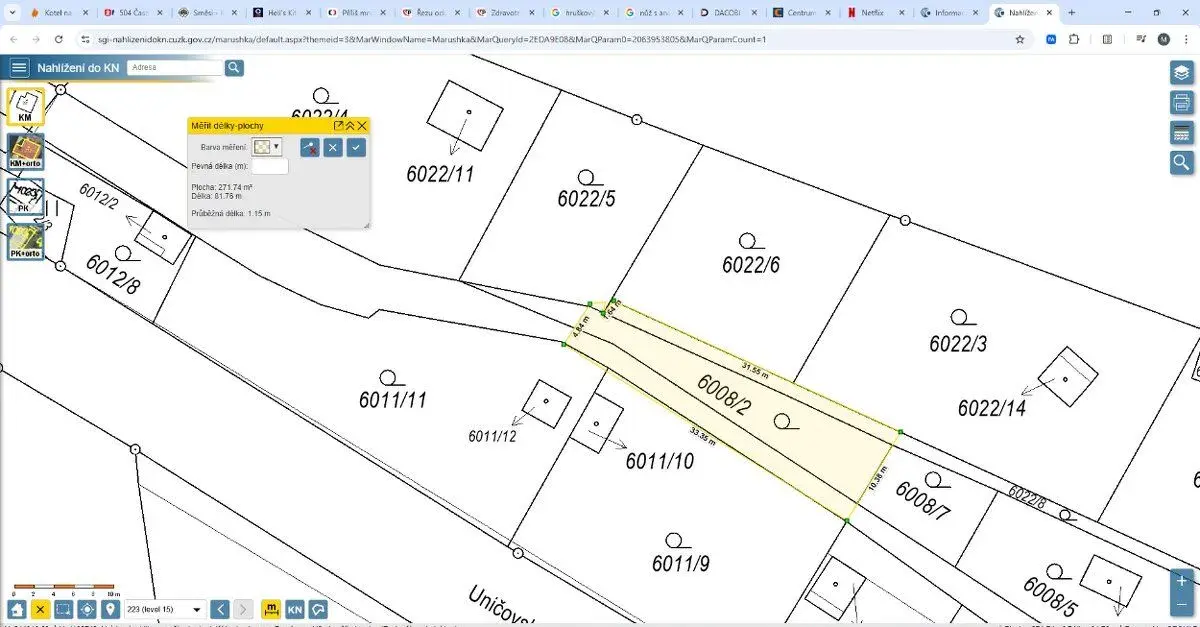Click parcel label 6008/7
Viewport: 1200px width, 627px height.
922,500
